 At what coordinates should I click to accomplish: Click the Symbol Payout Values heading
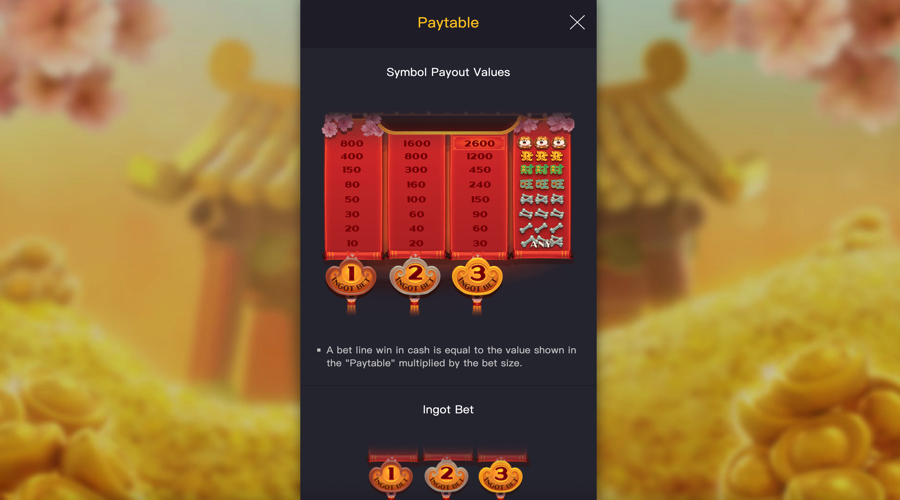[x=448, y=72]
